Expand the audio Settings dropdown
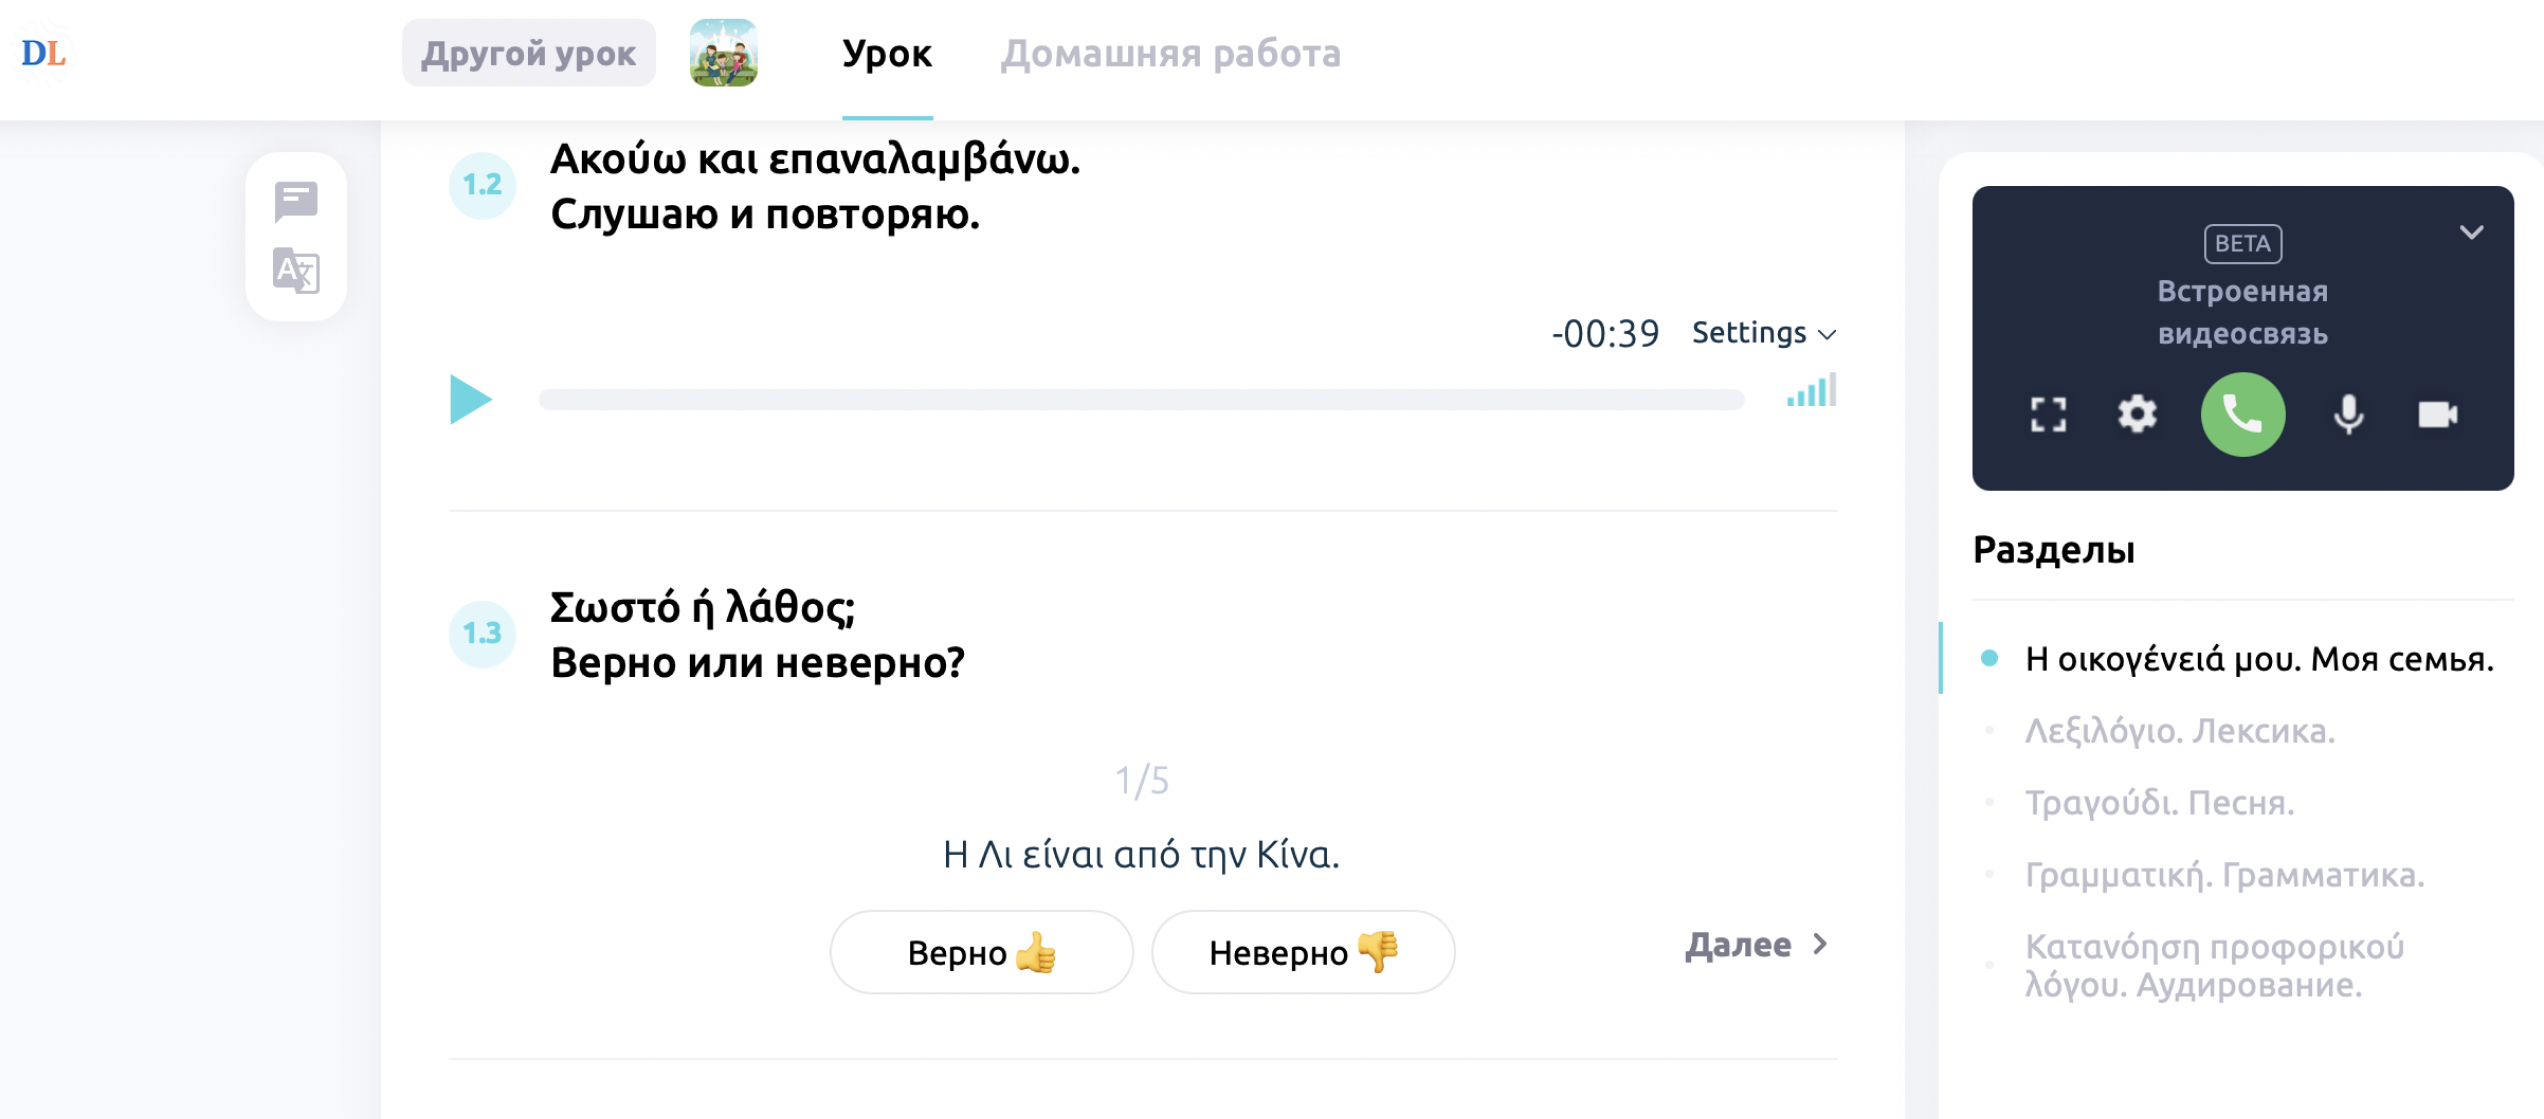This screenshot has width=2544, height=1119. tap(1763, 333)
